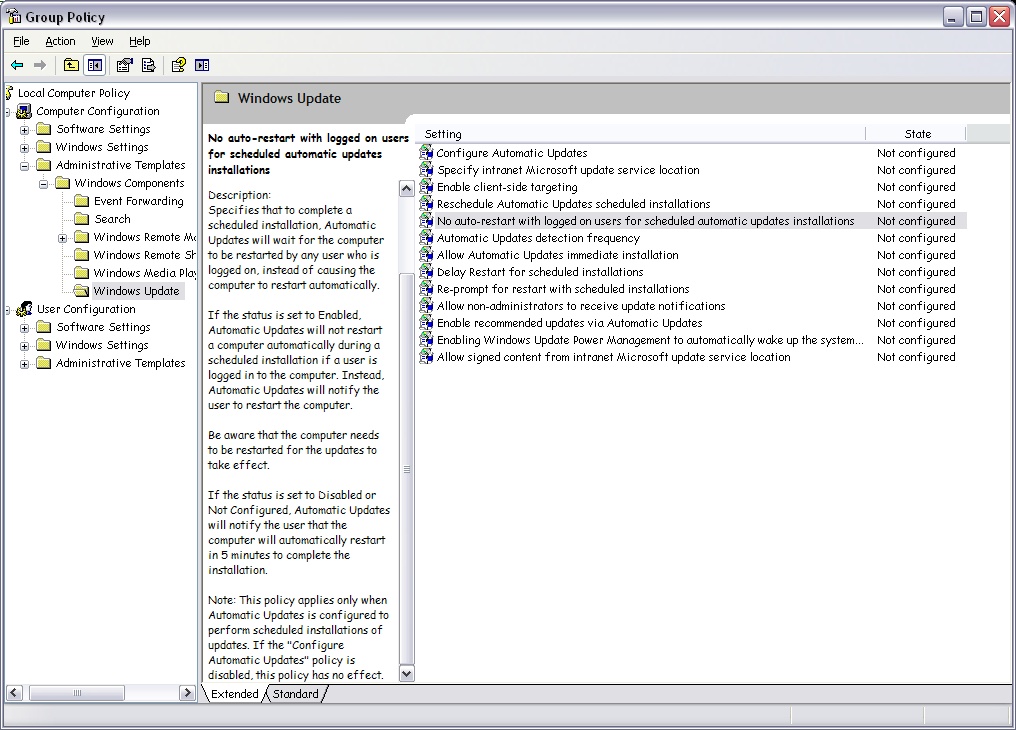Image resolution: width=1016 pixels, height=730 pixels.
Task: Click the icon for Enable client-side targeting
Action: point(426,187)
